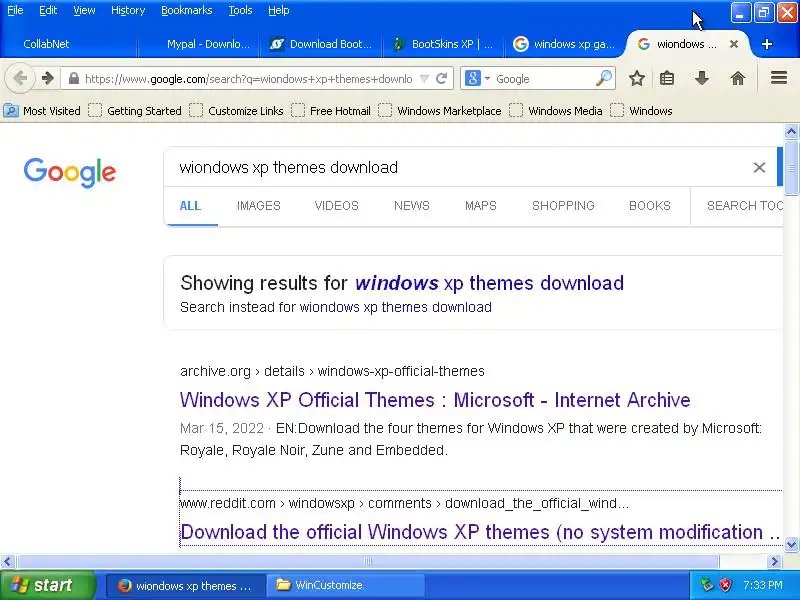The width and height of the screenshot is (800, 600).
Task: Click the red security shield tray icon
Action: 725,585
